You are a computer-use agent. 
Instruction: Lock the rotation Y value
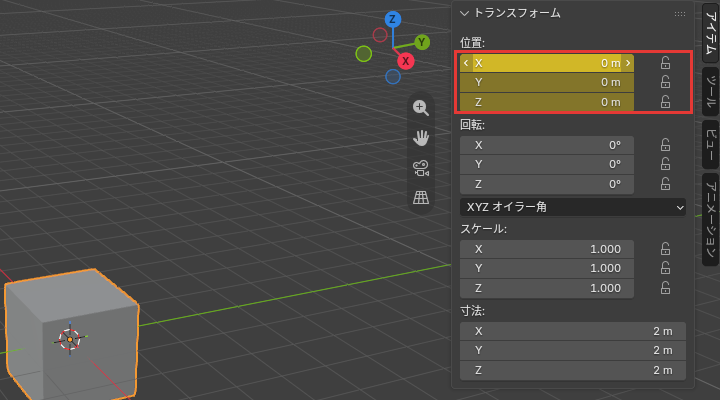(x=665, y=164)
